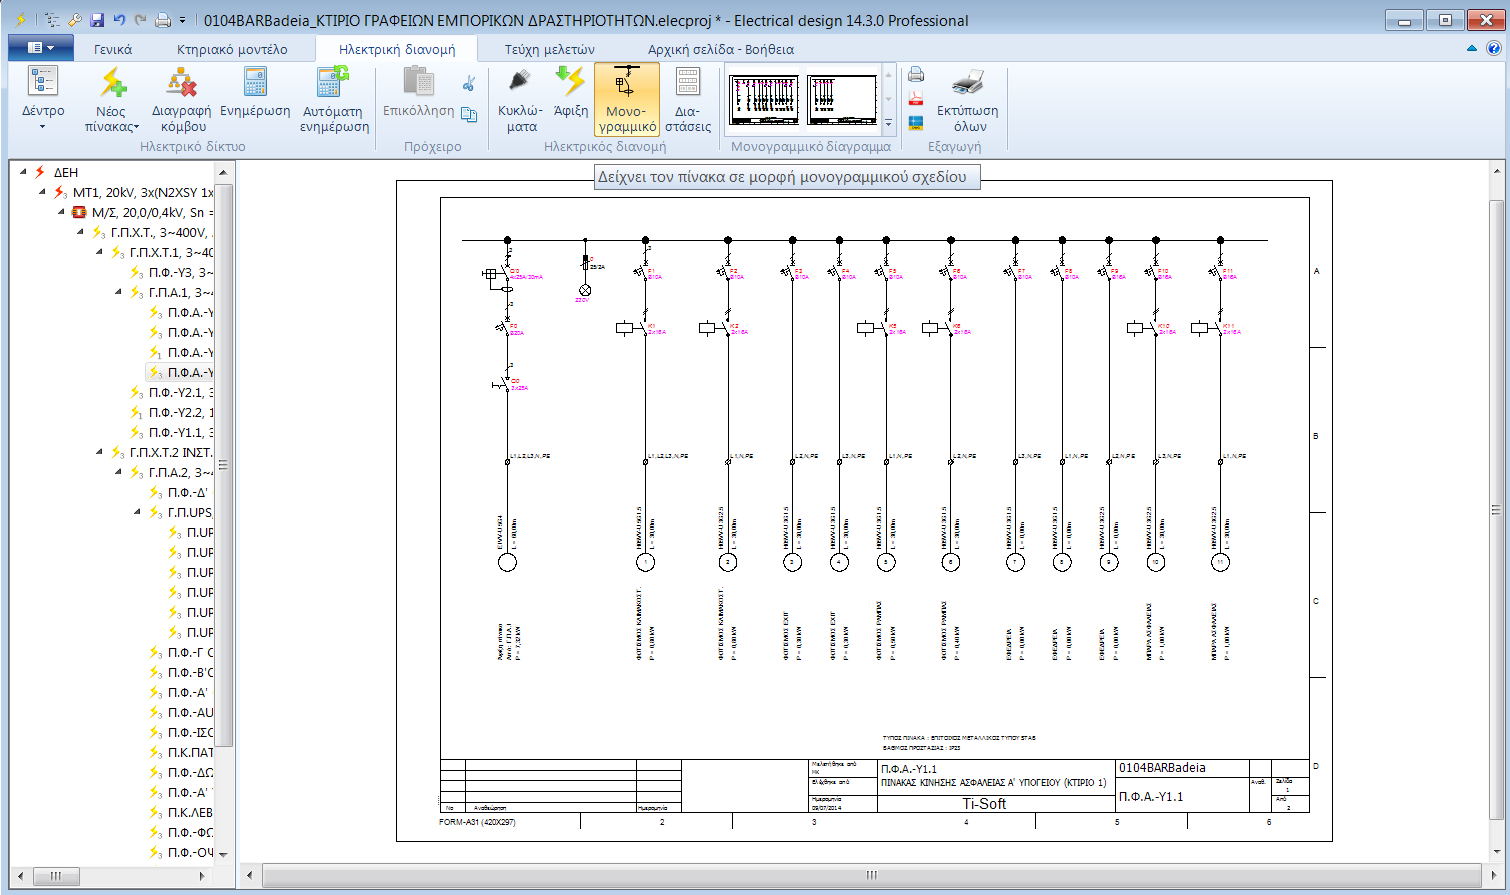Screen dimensions: 1510x895
Task: Click the Διαστάσεις icon
Action: [687, 95]
